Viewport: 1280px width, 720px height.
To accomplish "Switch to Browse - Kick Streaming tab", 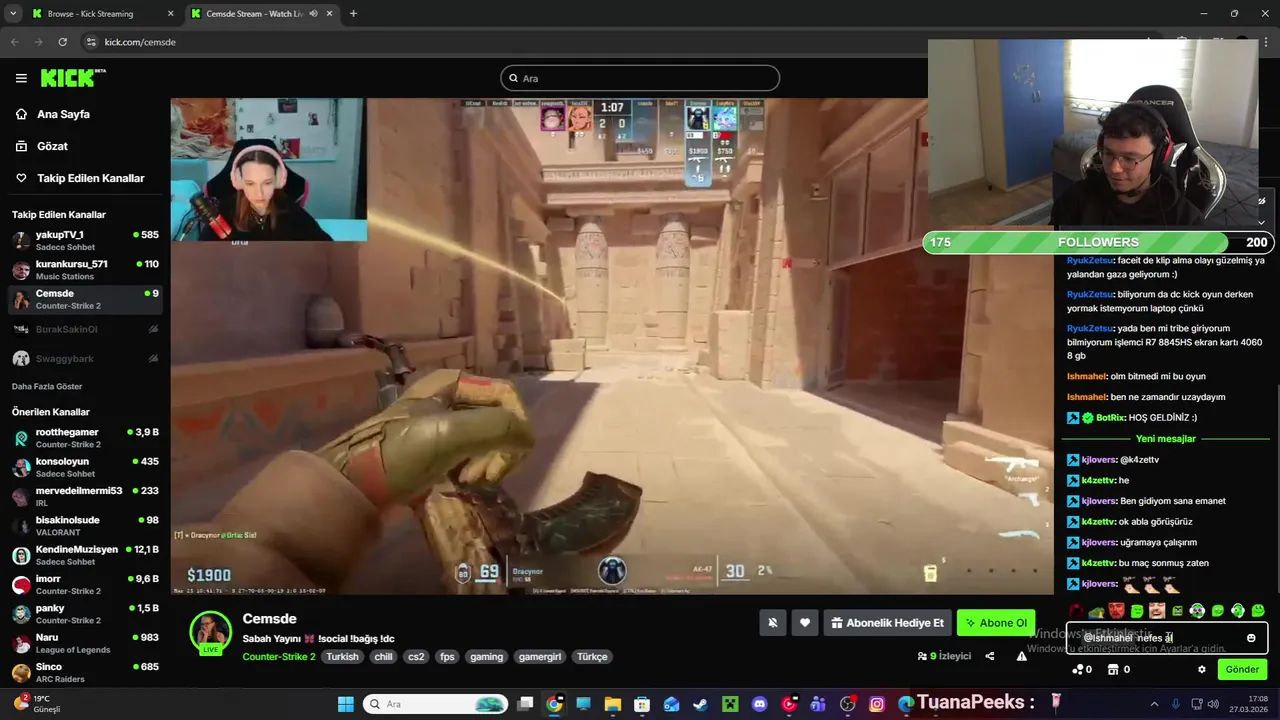I will 102,14.
